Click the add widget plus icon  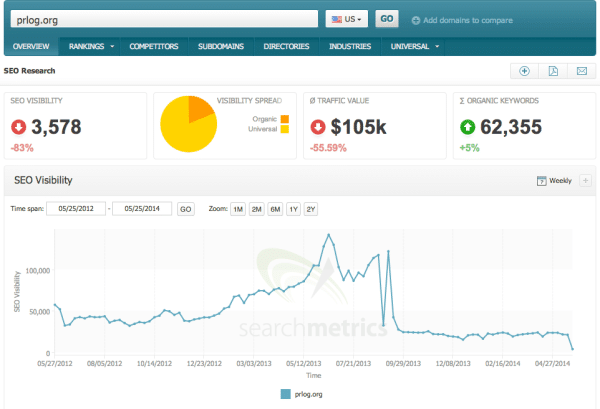tap(524, 71)
